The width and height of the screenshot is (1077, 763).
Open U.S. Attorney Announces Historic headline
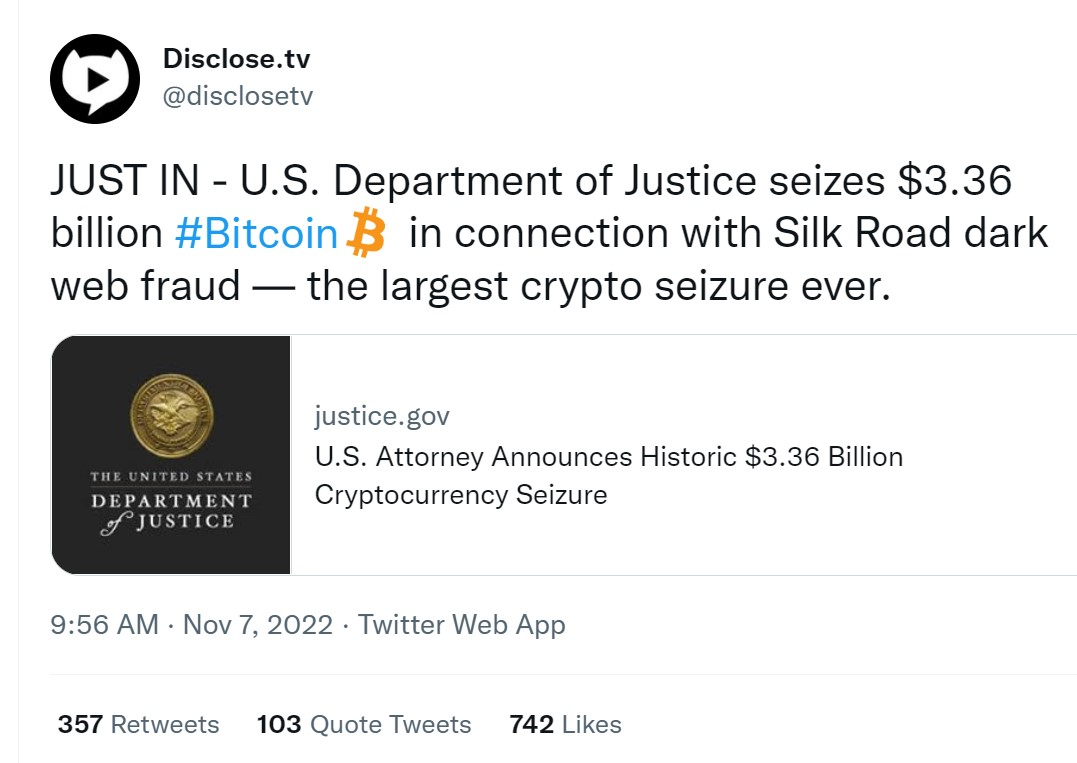click(525, 457)
